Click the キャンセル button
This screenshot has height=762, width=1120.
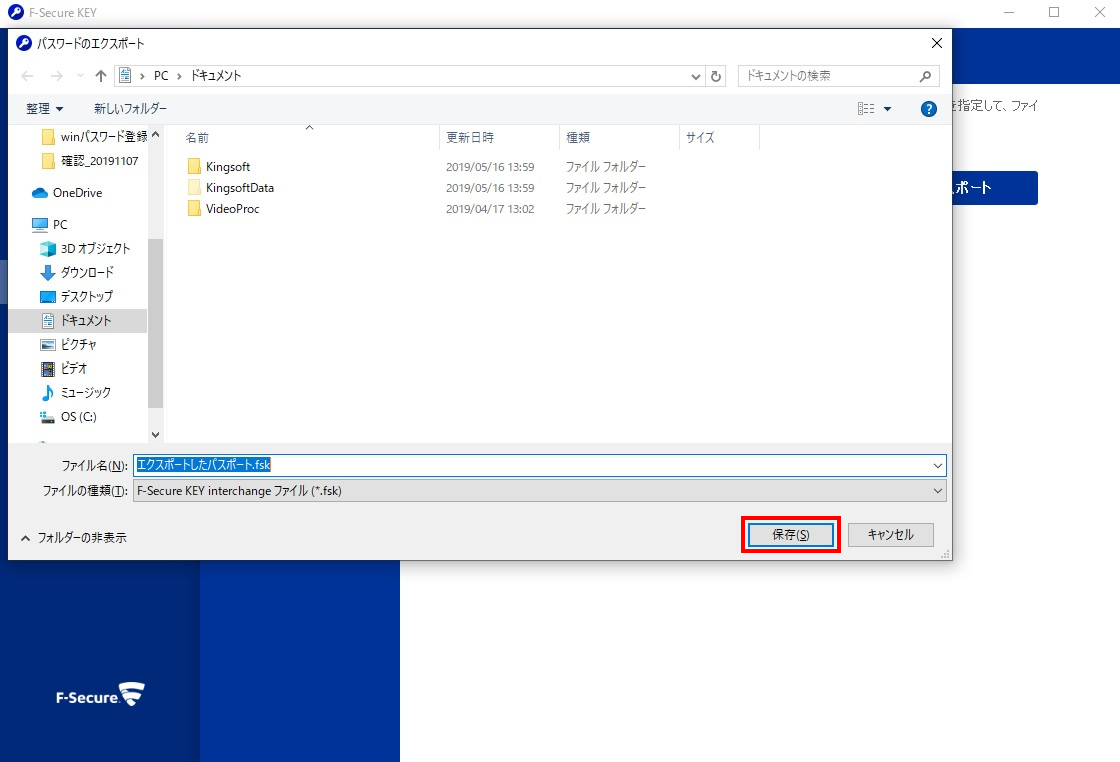point(890,535)
